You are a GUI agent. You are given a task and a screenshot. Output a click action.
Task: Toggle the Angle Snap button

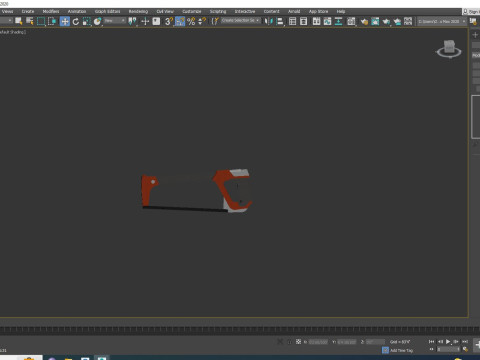[180, 22]
